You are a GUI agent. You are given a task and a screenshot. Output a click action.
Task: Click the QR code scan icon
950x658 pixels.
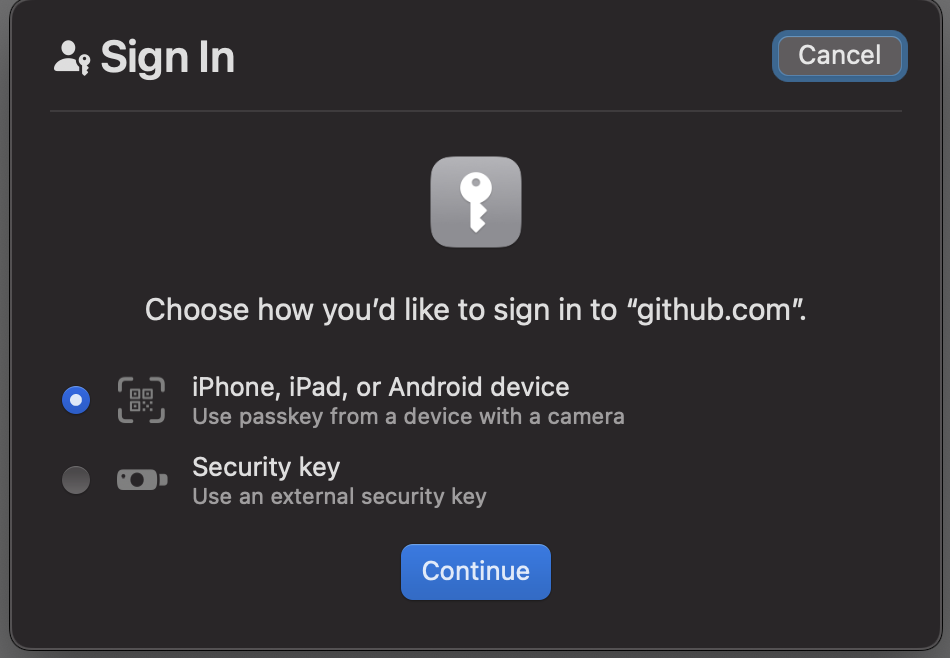(141, 400)
